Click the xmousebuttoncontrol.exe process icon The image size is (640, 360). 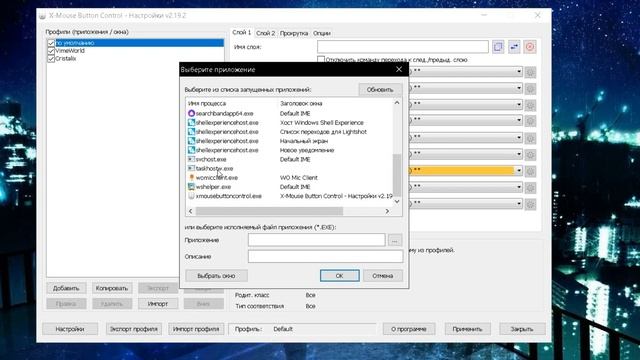click(191, 196)
